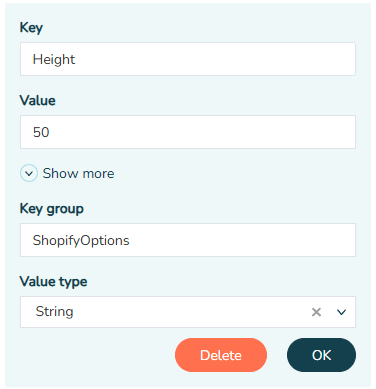Place cursor on the Height text
376x389 pixels.
click(x=54, y=59)
